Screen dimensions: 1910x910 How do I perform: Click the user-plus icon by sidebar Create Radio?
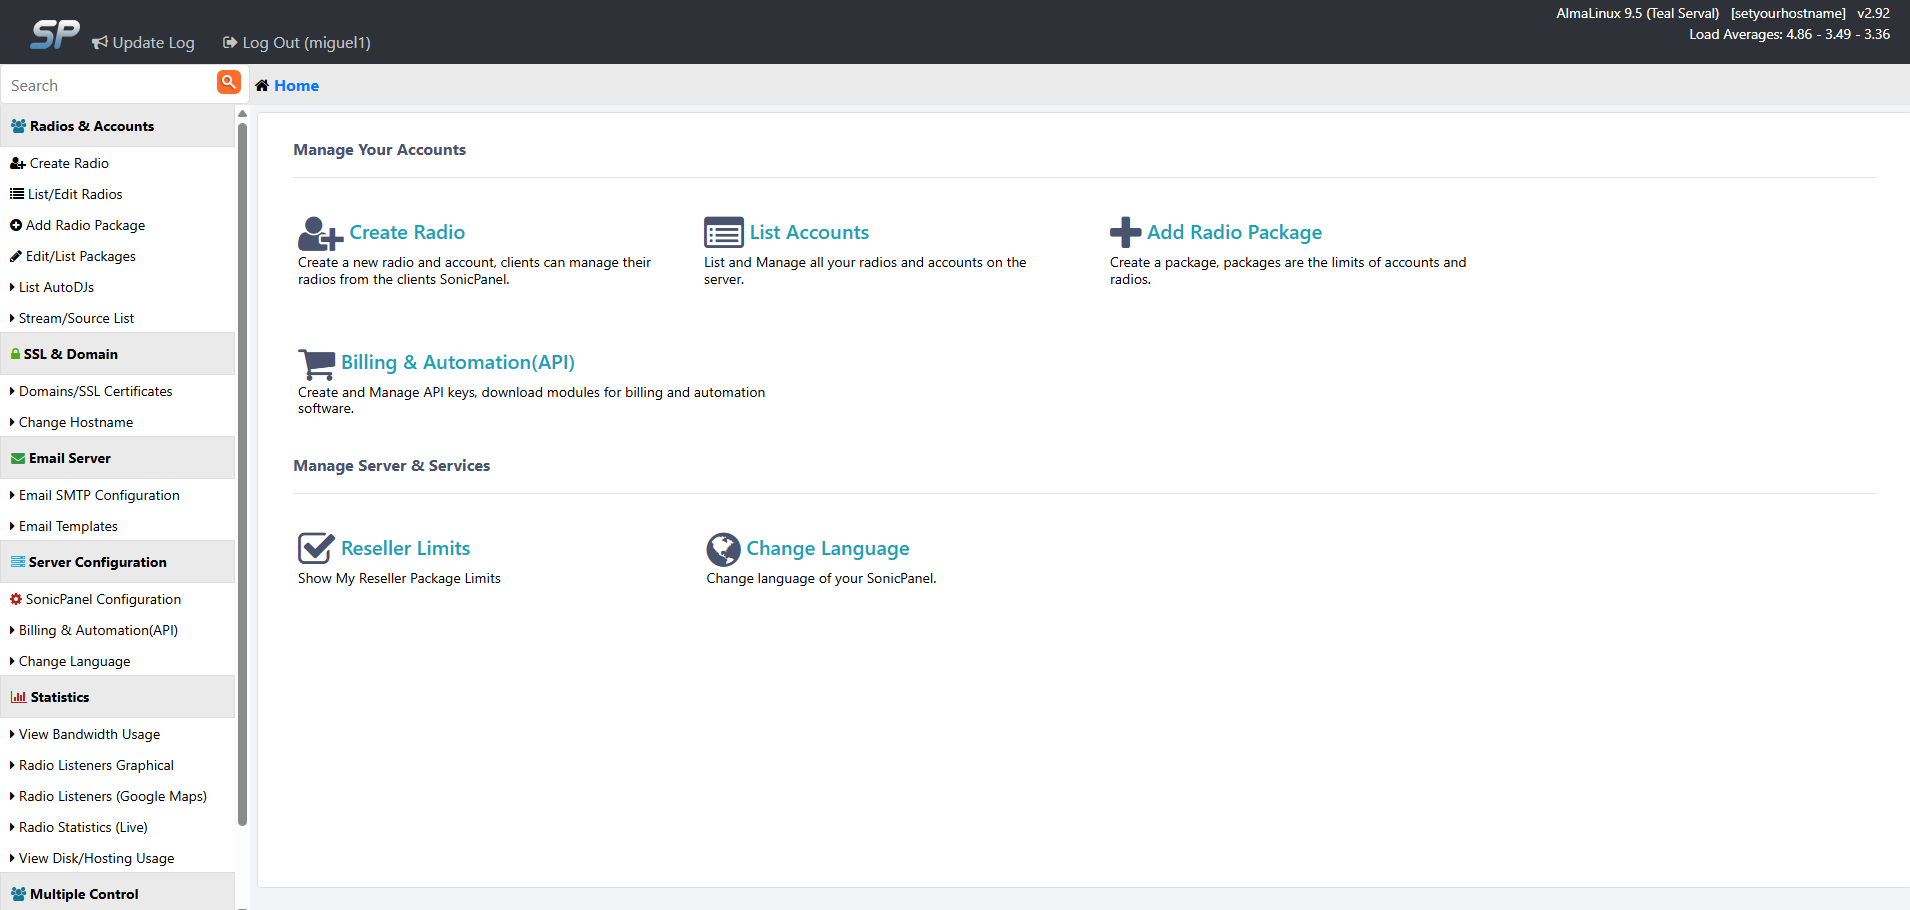(18, 163)
